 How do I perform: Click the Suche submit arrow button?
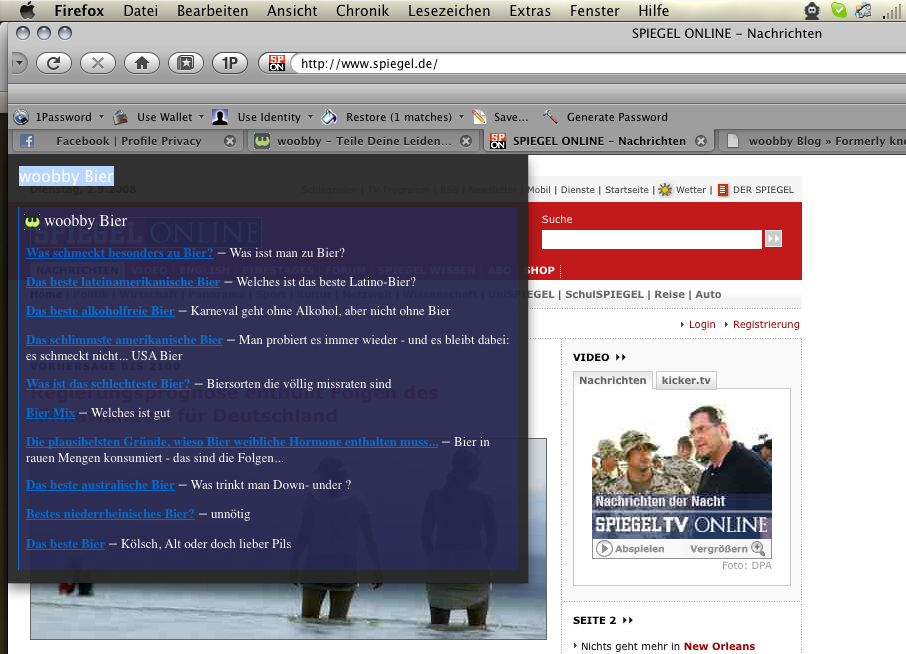tap(773, 239)
